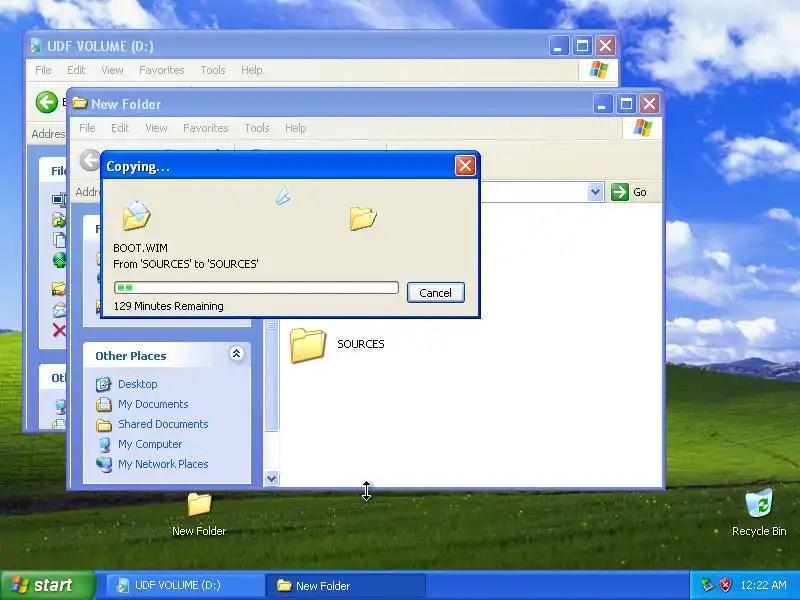Screen dimensions: 800x600
Task: Click envelope e-mail icon in UDF VOLUME sidebar
Action: tap(59, 310)
